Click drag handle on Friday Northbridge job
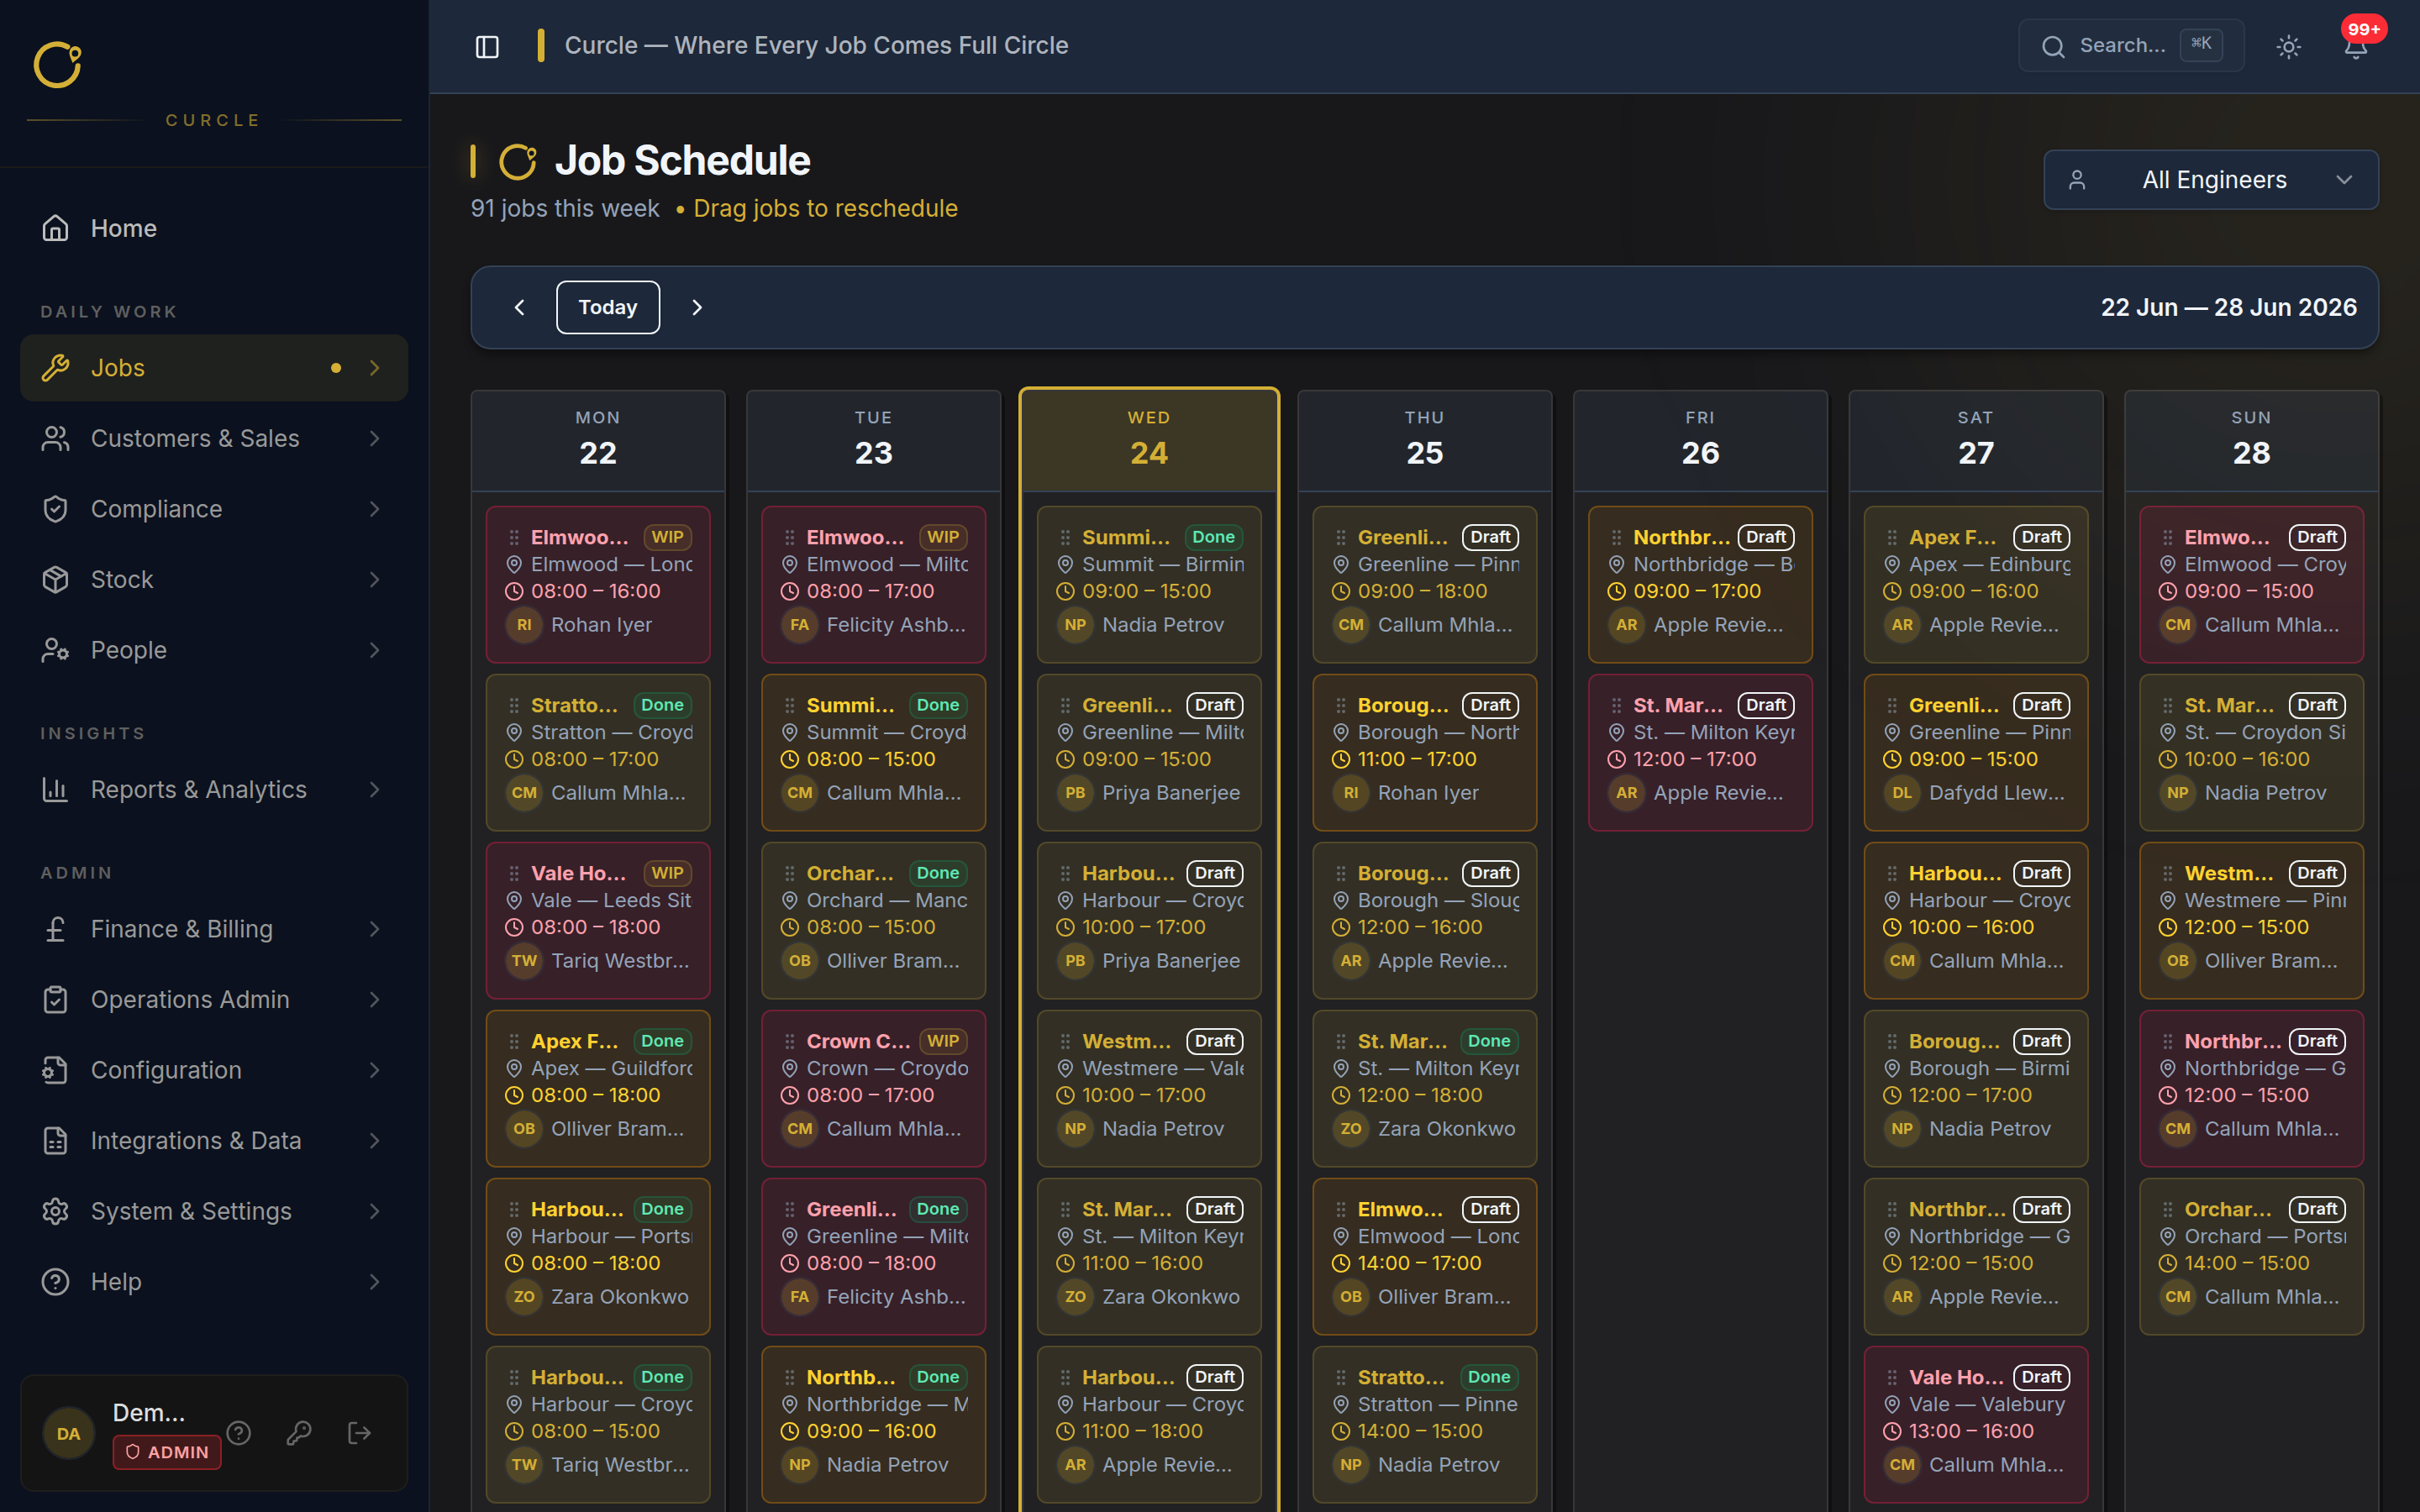 click(1616, 537)
